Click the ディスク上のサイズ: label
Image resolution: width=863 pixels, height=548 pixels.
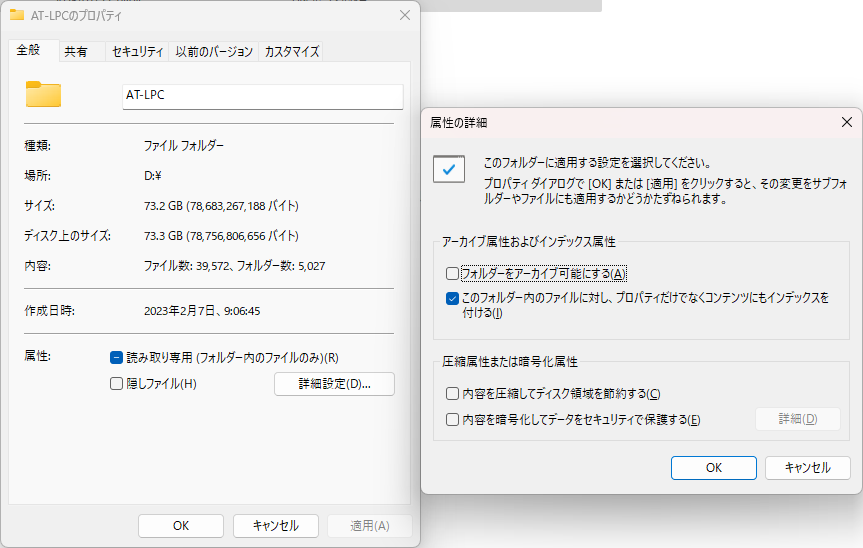[68, 236]
